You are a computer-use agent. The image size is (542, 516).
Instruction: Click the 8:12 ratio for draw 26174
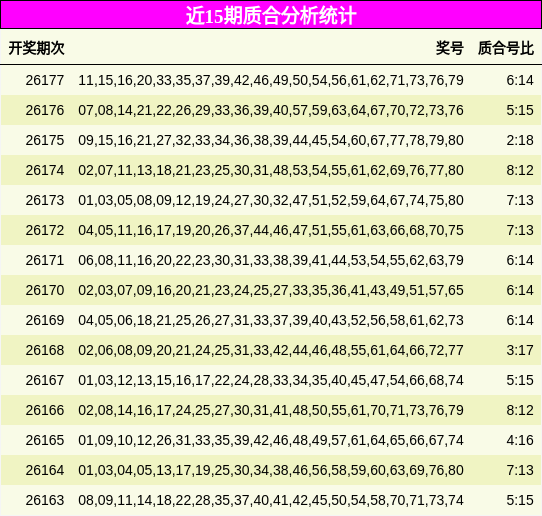coord(520,170)
